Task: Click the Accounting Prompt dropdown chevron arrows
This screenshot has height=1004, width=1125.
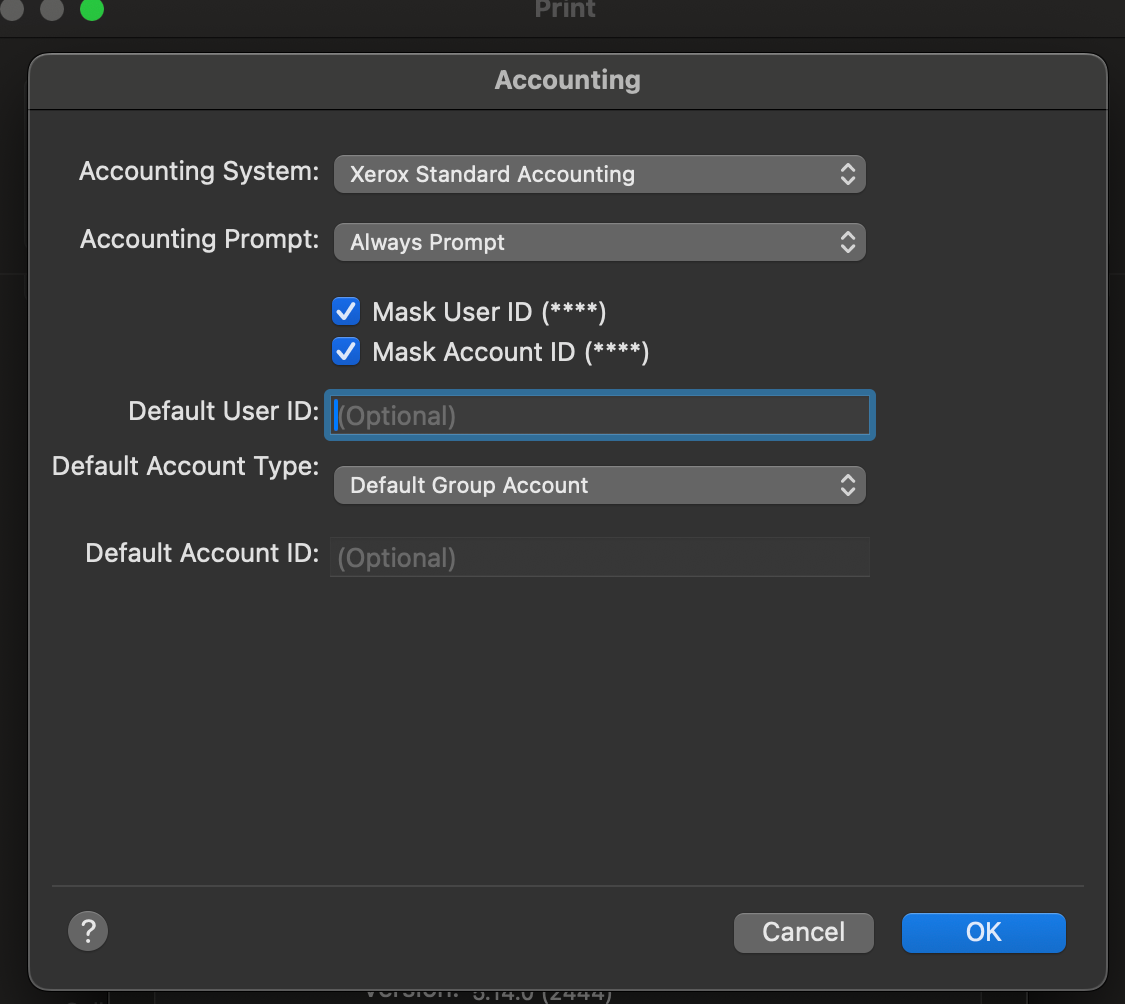Action: click(x=847, y=242)
